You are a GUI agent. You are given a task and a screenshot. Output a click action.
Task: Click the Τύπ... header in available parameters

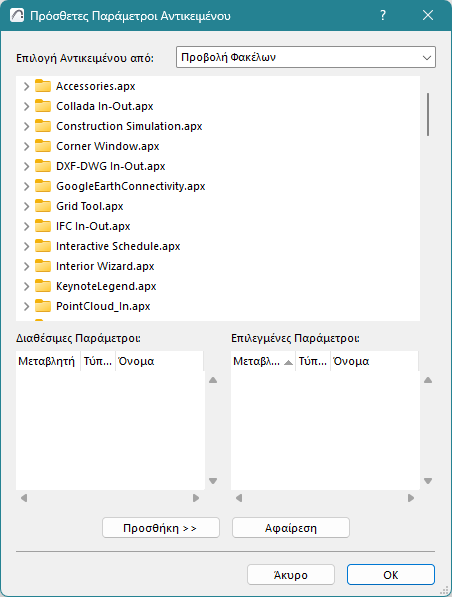click(x=98, y=361)
